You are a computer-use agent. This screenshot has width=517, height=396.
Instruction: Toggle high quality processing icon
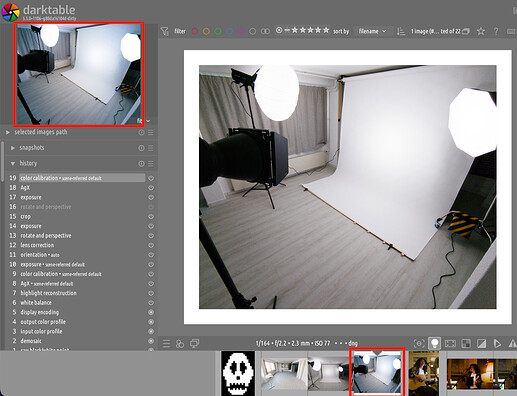(x=450, y=343)
